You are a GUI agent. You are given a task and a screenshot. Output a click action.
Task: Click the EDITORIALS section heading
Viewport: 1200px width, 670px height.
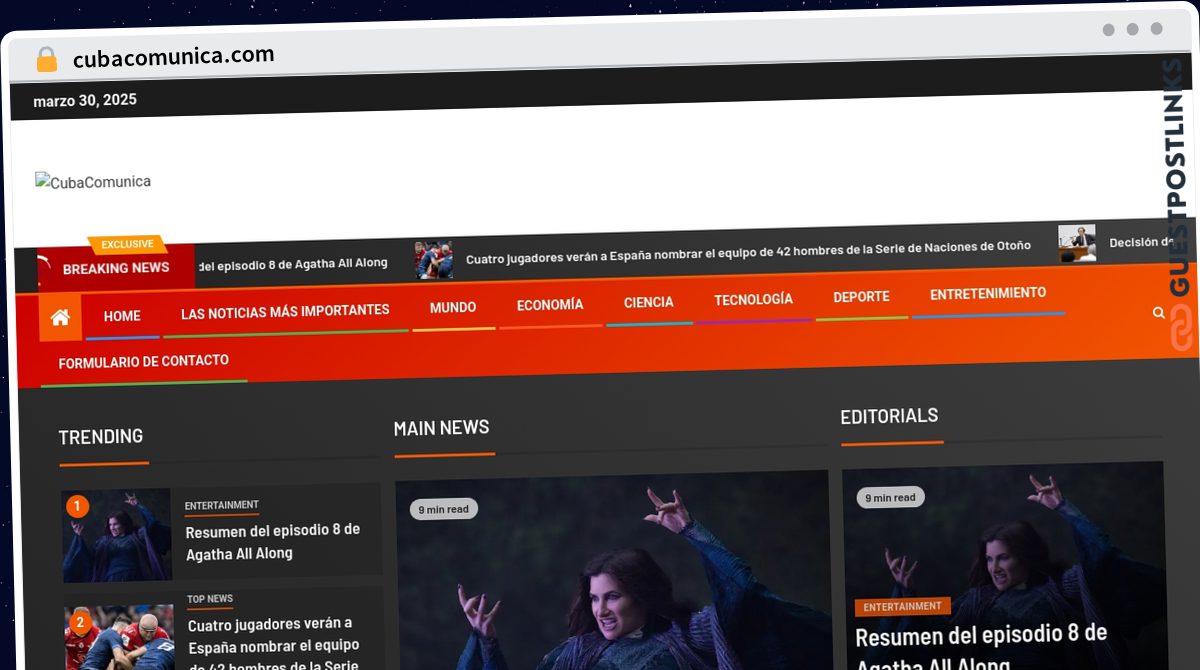889,416
